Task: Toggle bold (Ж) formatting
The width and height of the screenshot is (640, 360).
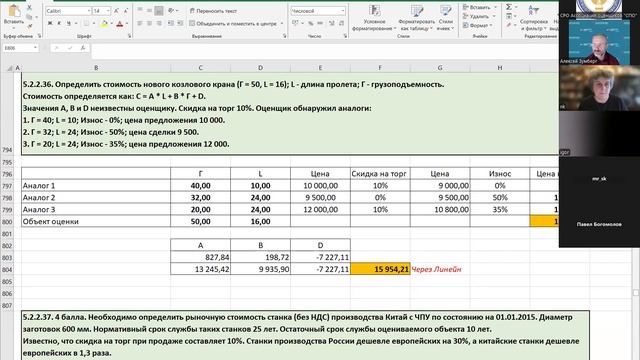Action: click(x=50, y=24)
